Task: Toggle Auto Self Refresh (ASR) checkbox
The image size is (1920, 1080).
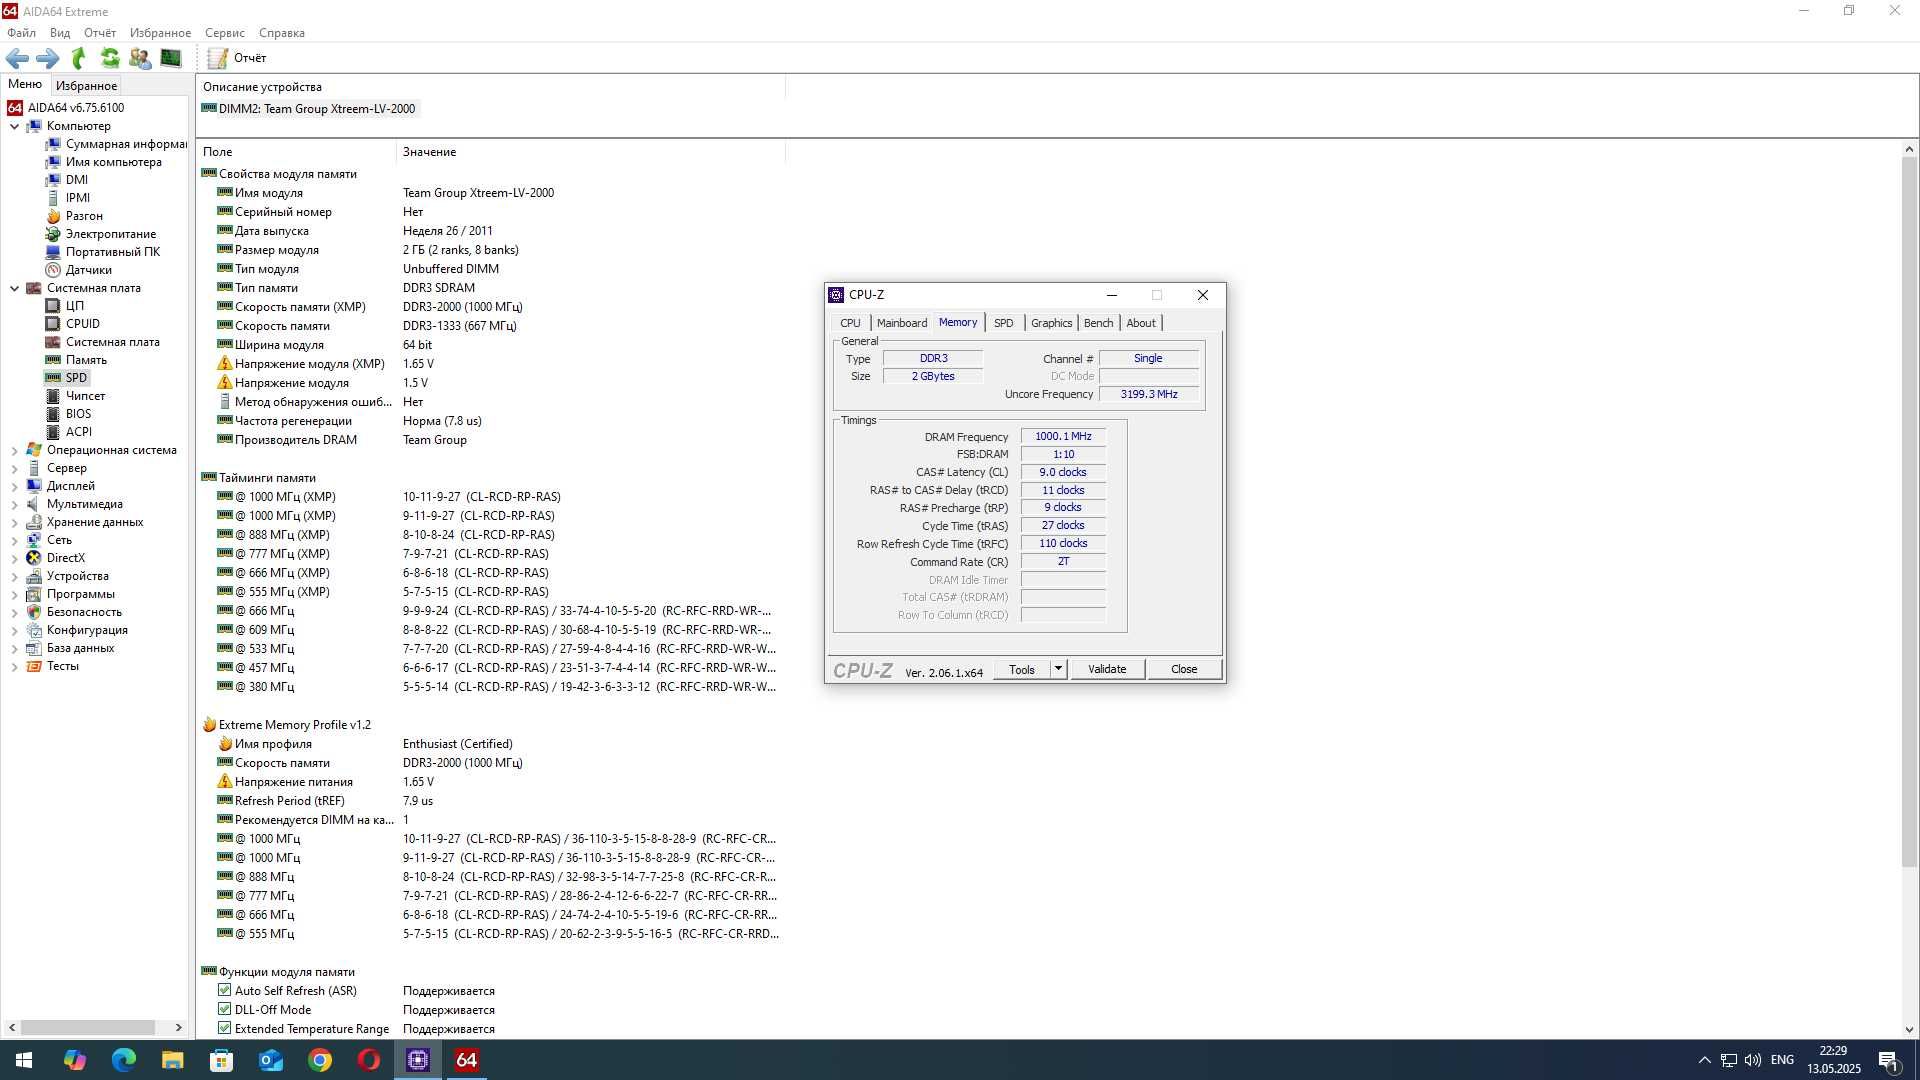Action: pyautogui.click(x=224, y=990)
